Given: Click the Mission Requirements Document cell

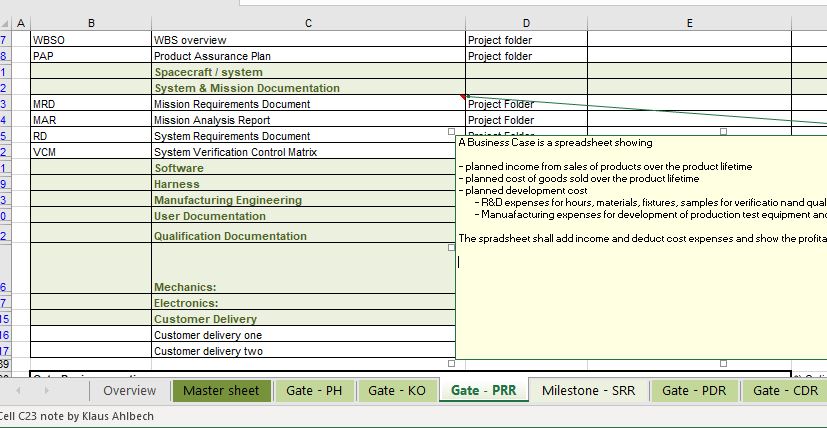Looking at the screenshot, I should (x=309, y=104).
